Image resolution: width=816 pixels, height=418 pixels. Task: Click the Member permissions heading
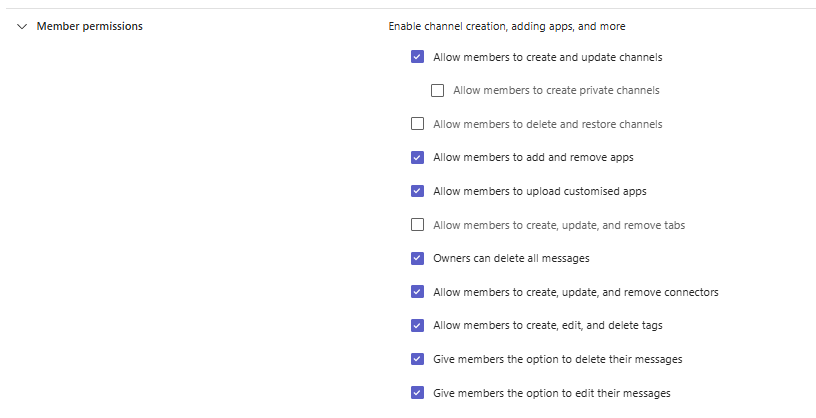89,27
